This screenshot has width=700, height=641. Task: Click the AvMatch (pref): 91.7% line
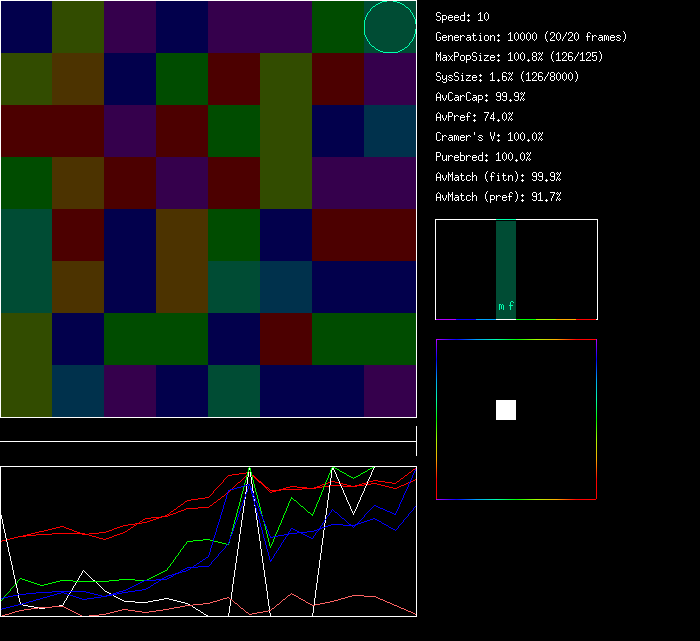[x=499, y=197]
